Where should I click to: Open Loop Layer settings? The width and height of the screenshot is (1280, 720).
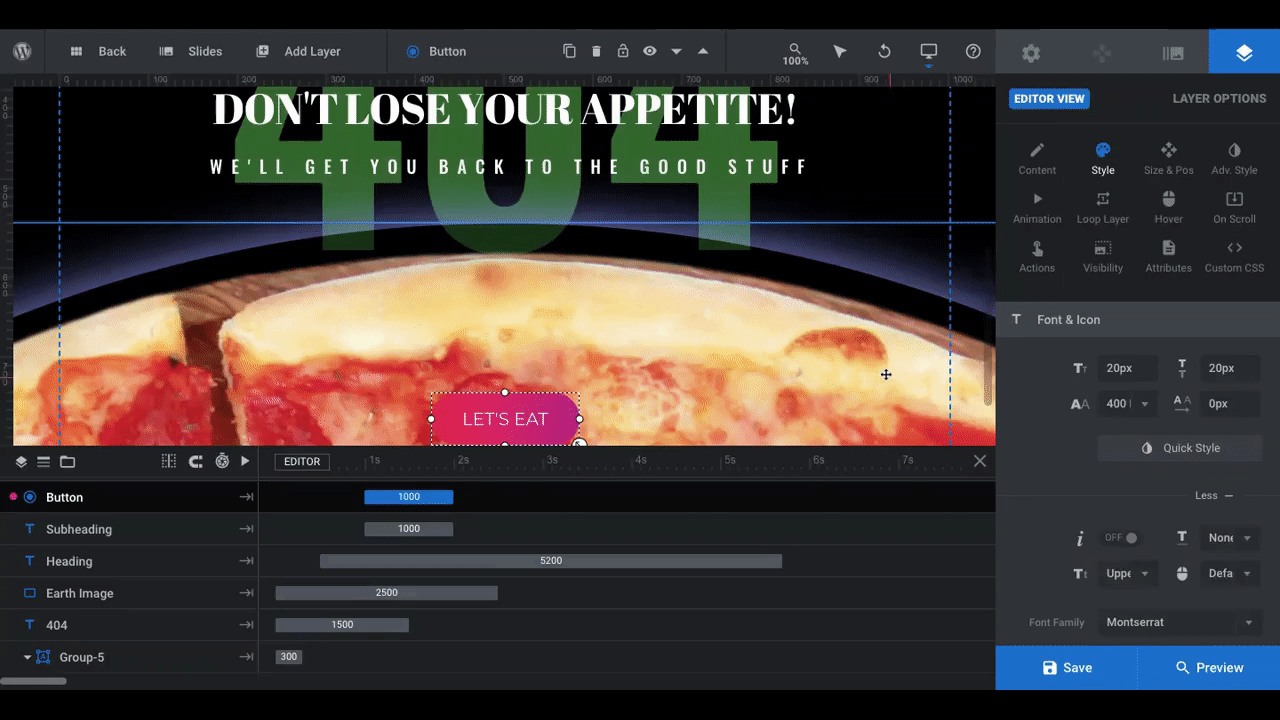[x=1103, y=208]
